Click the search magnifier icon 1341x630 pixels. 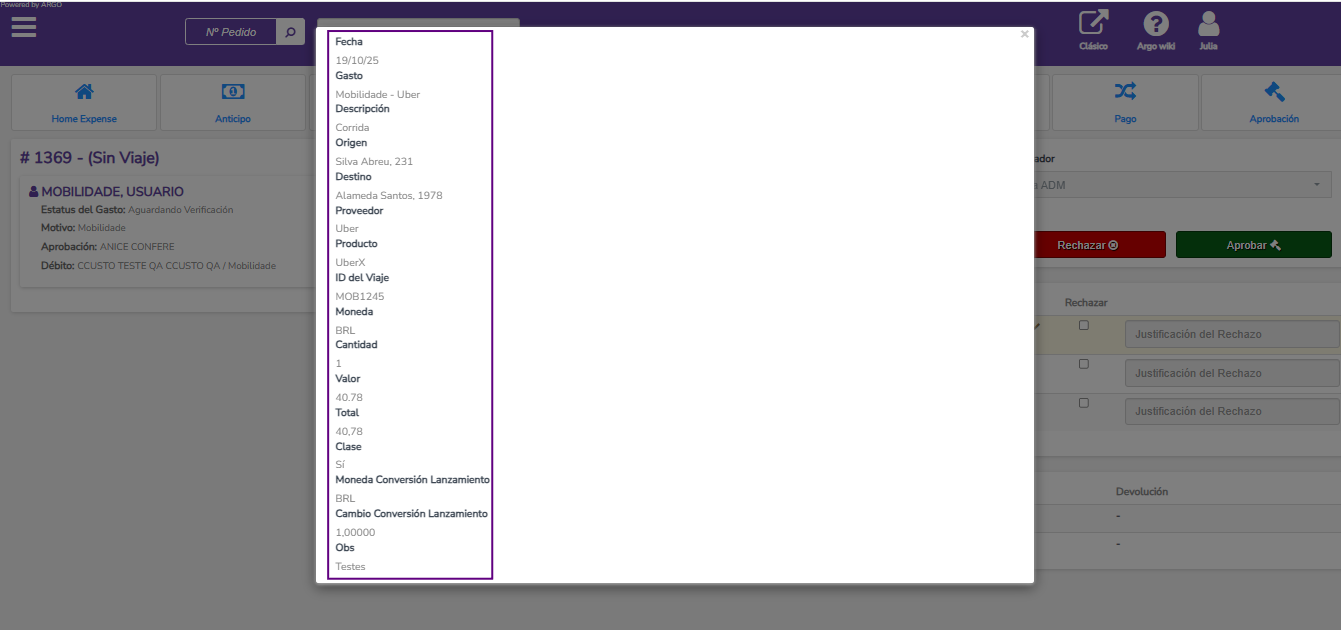click(x=290, y=32)
